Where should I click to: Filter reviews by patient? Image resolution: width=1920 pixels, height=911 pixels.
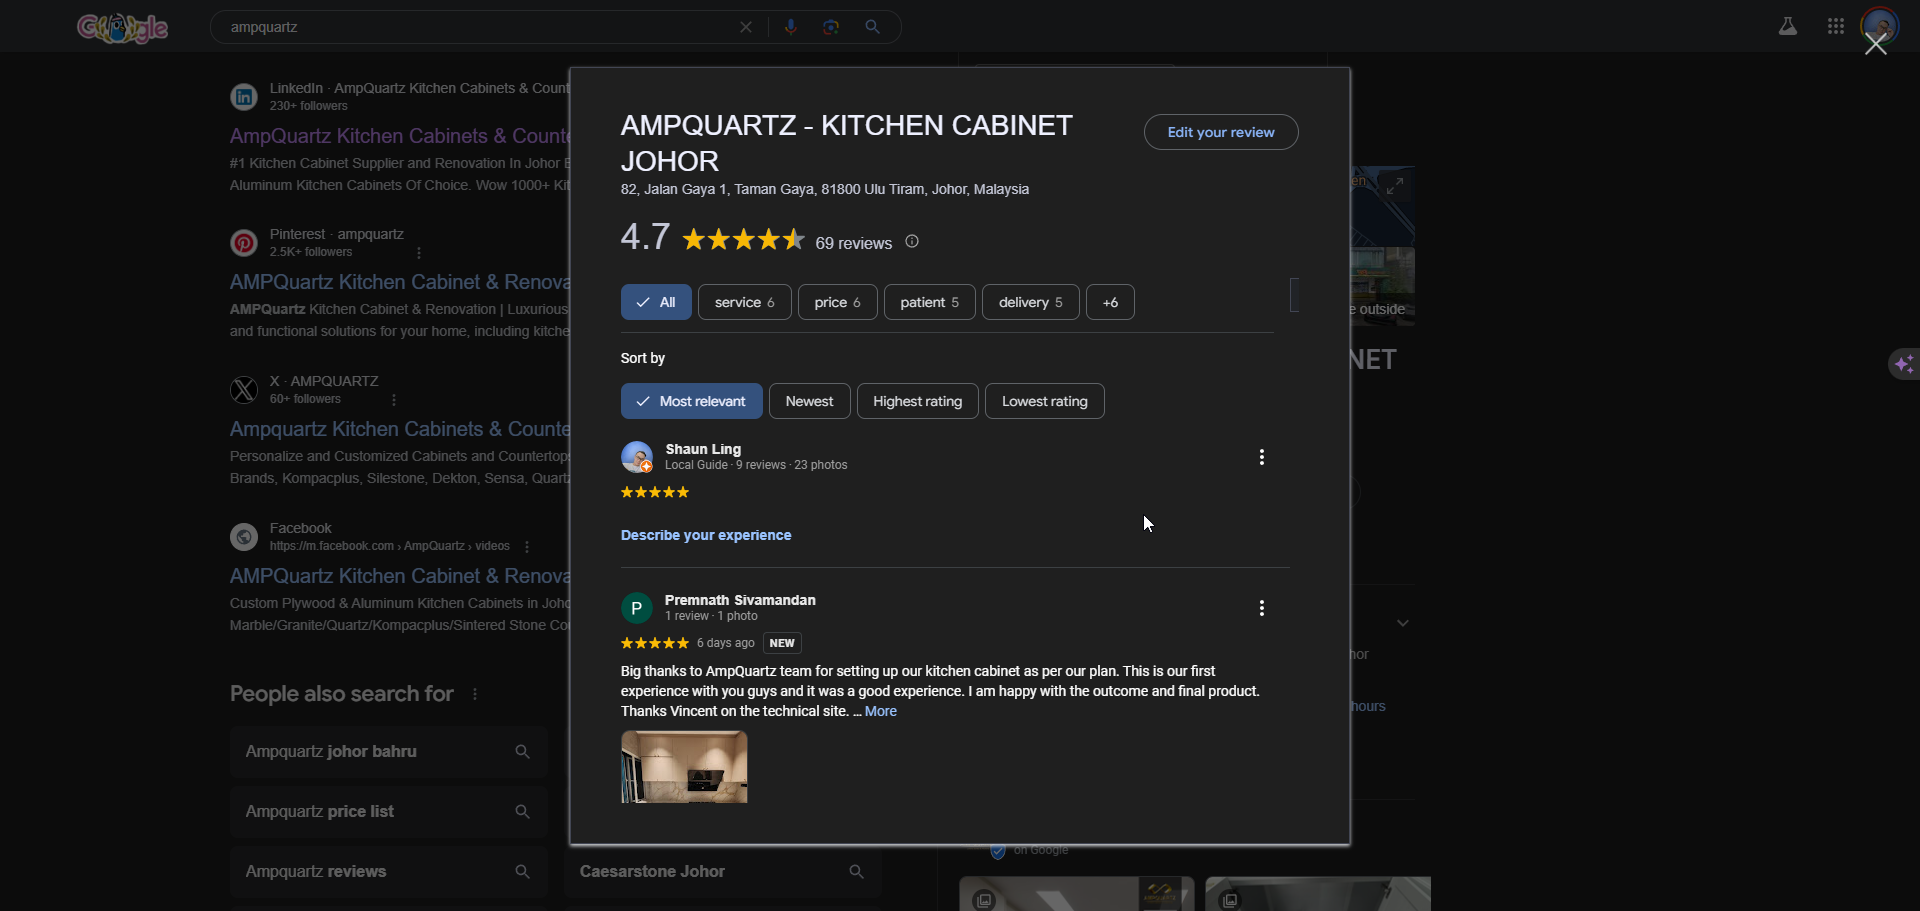tap(930, 302)
